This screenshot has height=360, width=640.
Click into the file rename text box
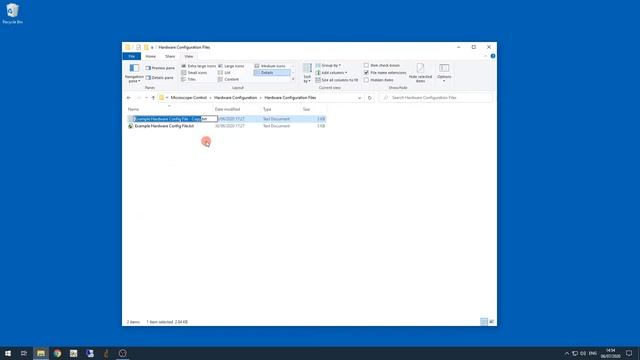coord(176,119)
